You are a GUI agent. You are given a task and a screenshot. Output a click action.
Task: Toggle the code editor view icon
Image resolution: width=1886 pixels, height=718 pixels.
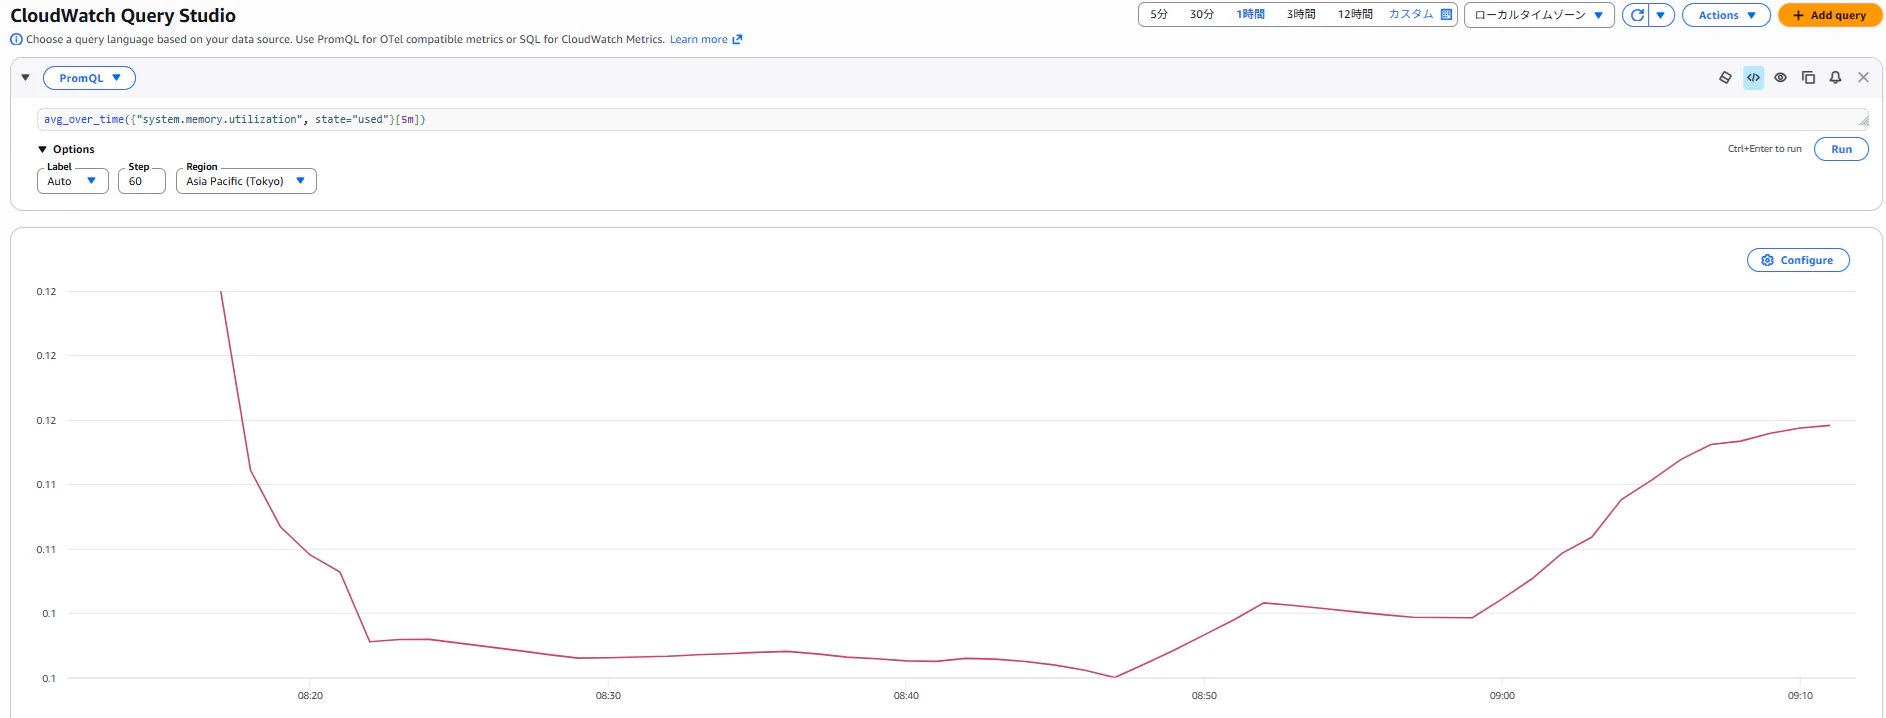(1753, 77)
